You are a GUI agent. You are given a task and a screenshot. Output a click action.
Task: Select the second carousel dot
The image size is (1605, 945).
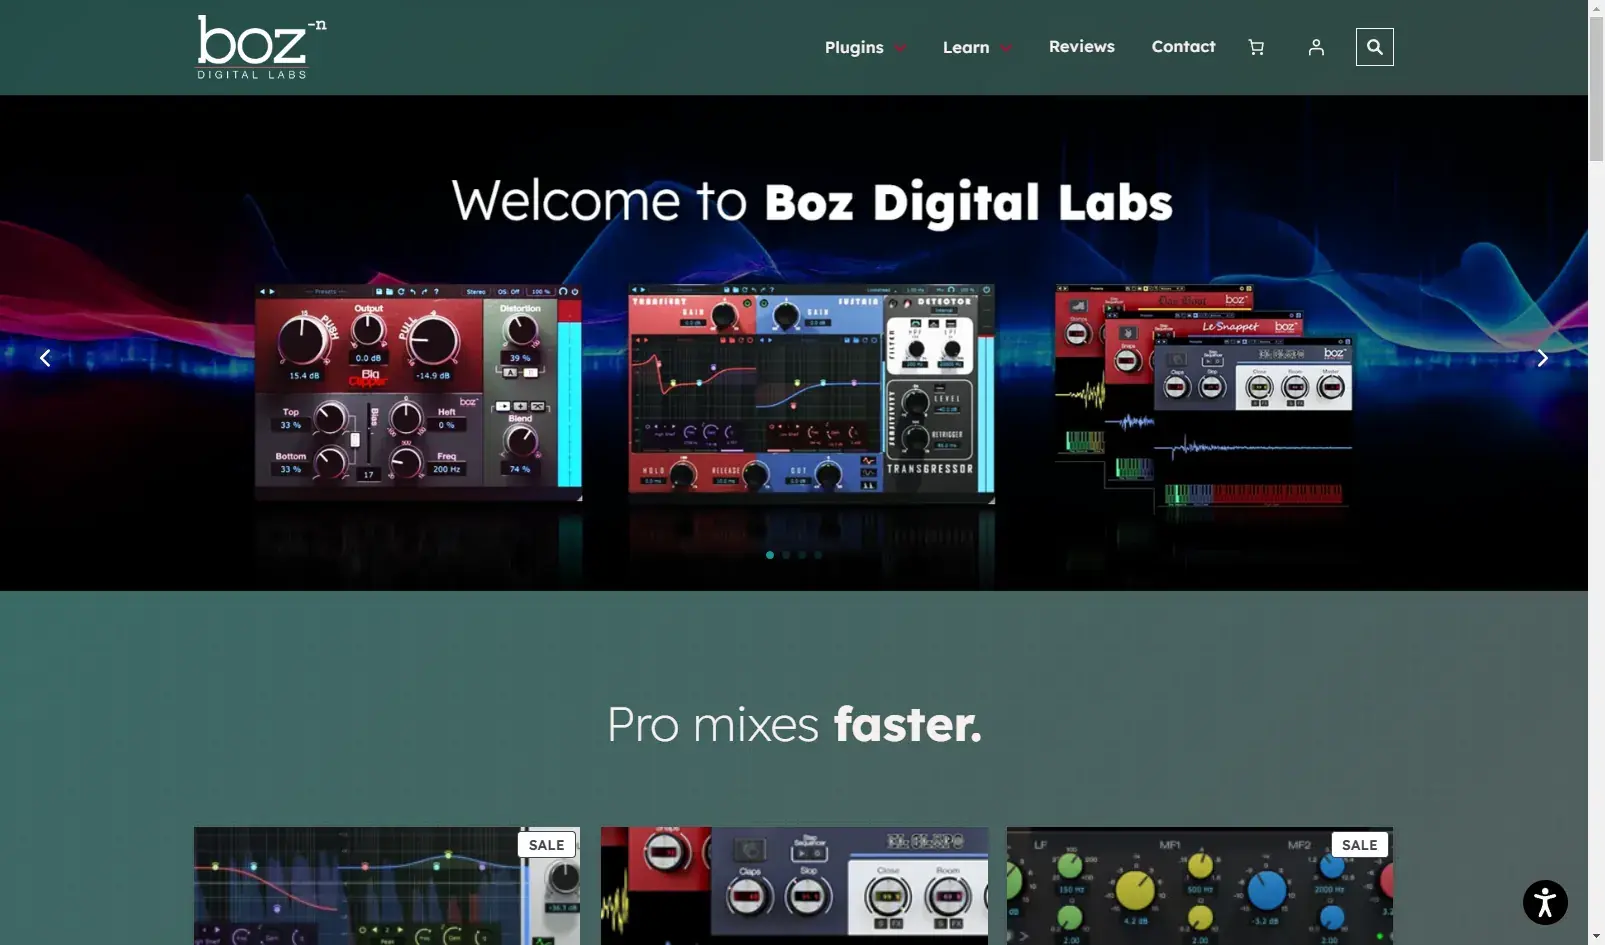pyautogui.click(x=786, y=555)
